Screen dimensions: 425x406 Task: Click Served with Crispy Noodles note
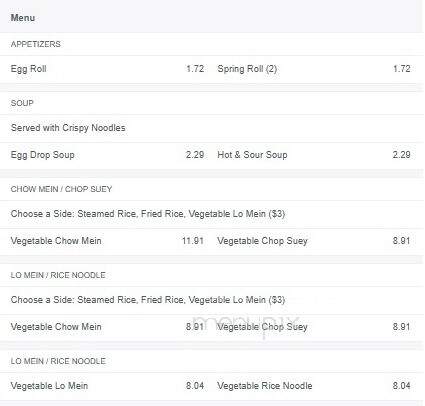(x=68, y=128)
